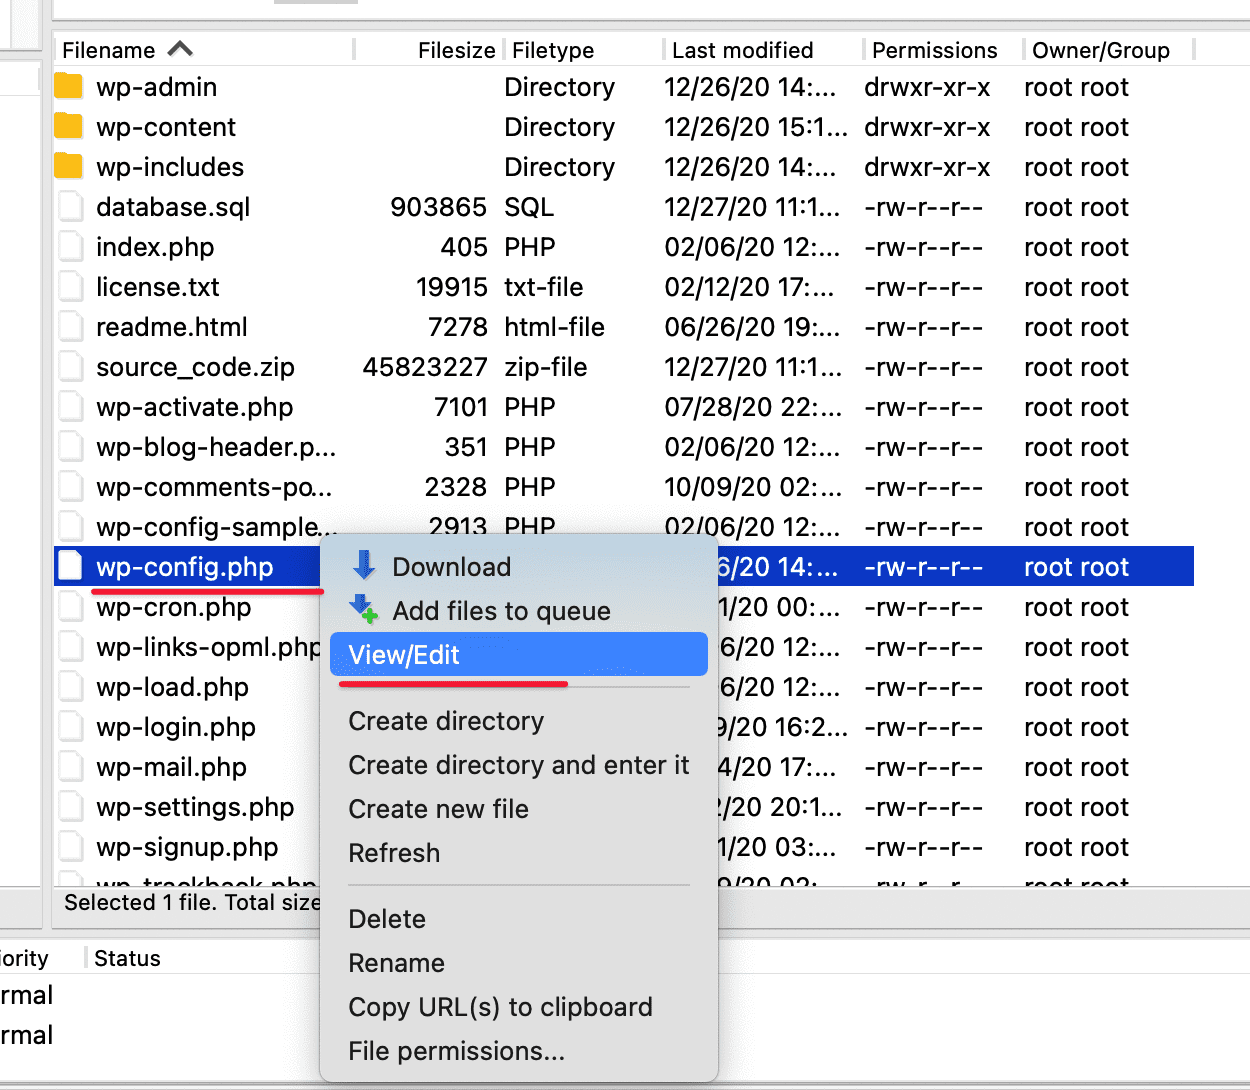
Task: Sort list by Filesize column
Action: (456, 50)
